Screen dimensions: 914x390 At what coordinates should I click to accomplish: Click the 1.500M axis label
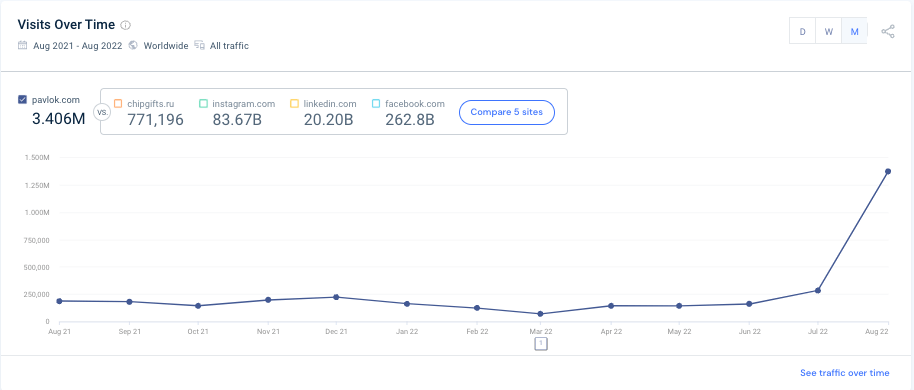37,158
